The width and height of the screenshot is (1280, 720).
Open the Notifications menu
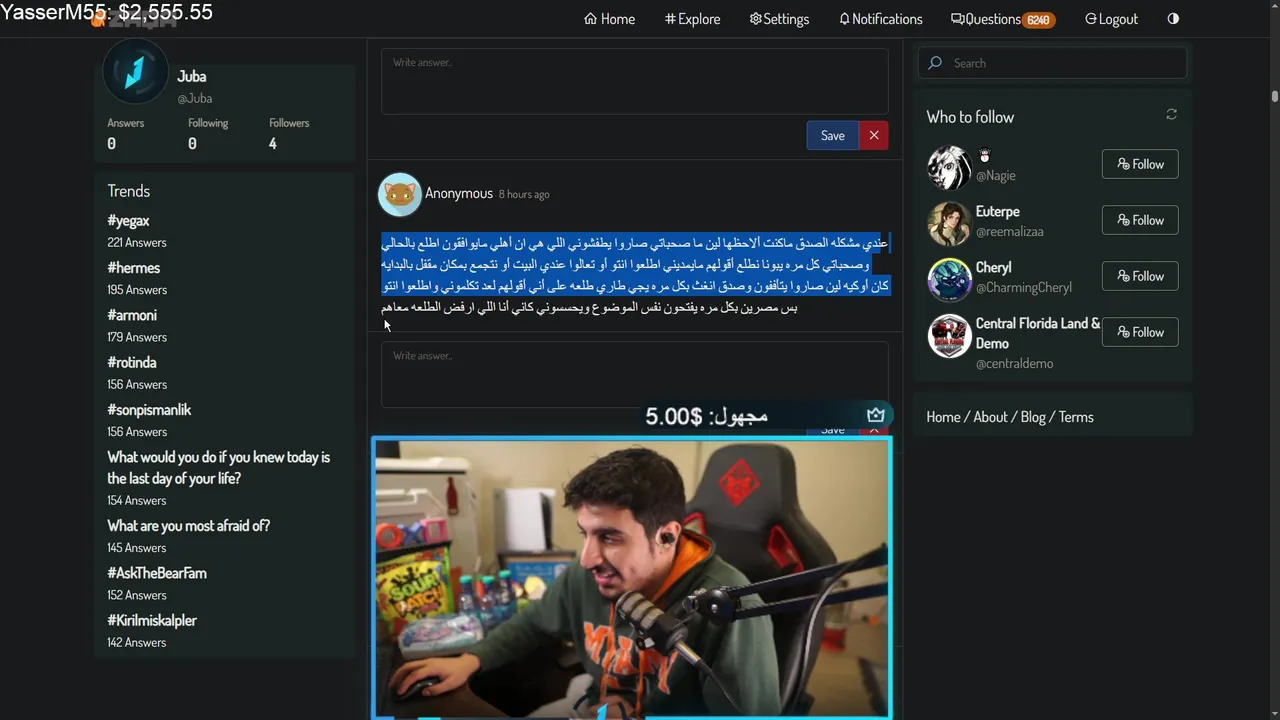click(880, 19)
